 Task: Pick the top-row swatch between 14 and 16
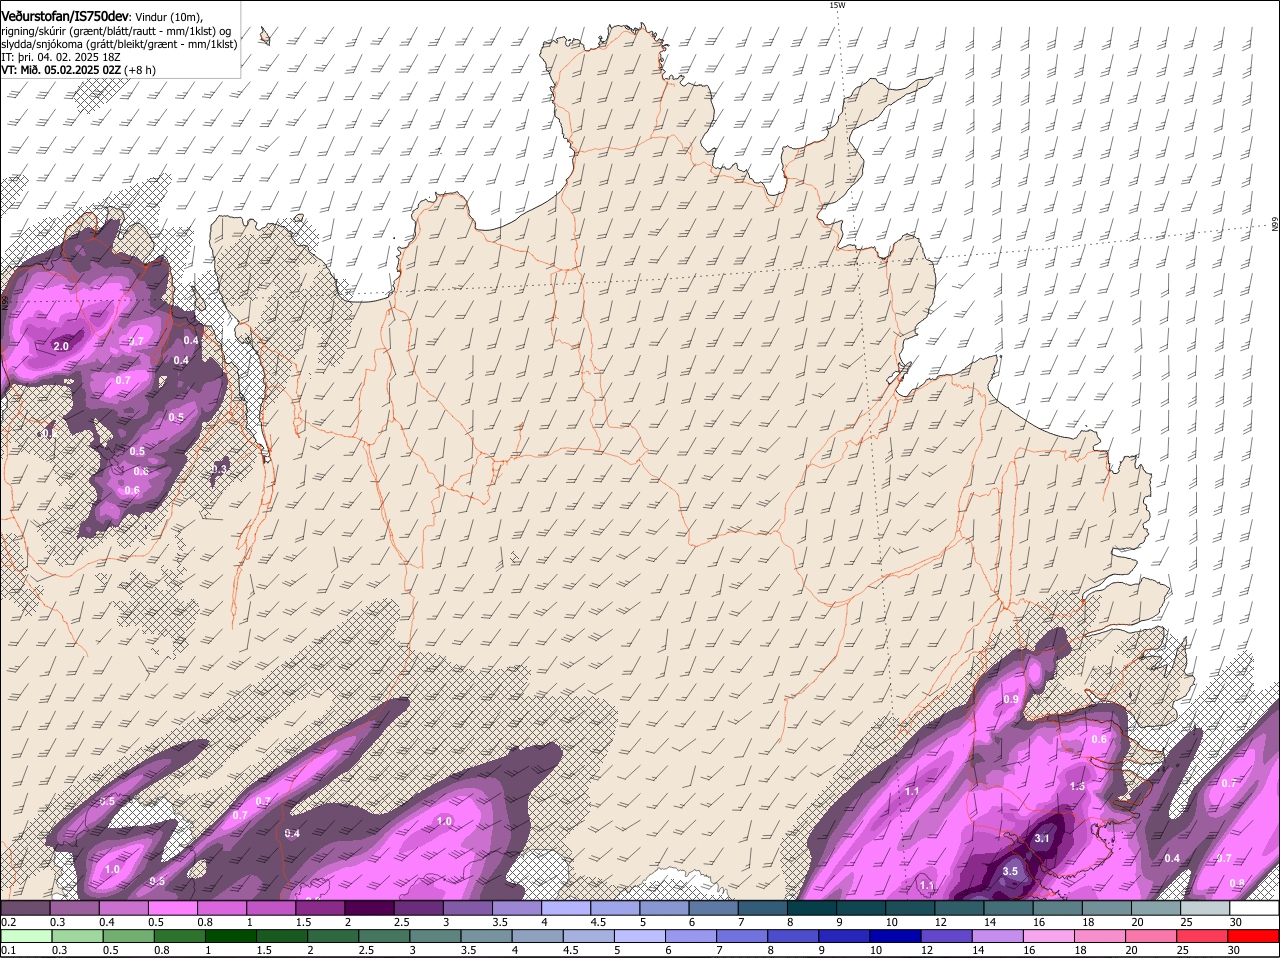tap(1008, 908)
